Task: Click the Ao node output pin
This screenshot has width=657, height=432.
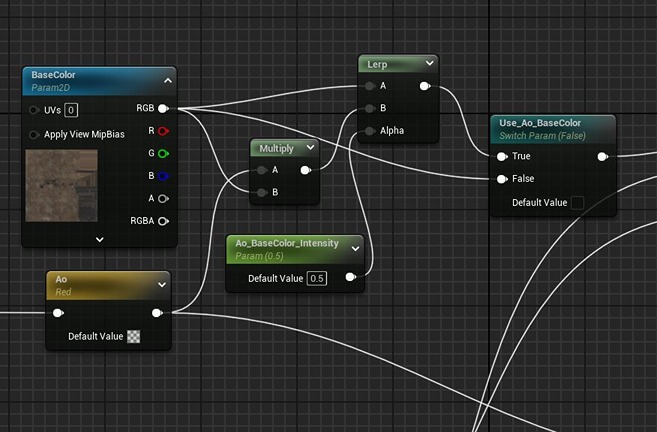Action: (157, 313)
